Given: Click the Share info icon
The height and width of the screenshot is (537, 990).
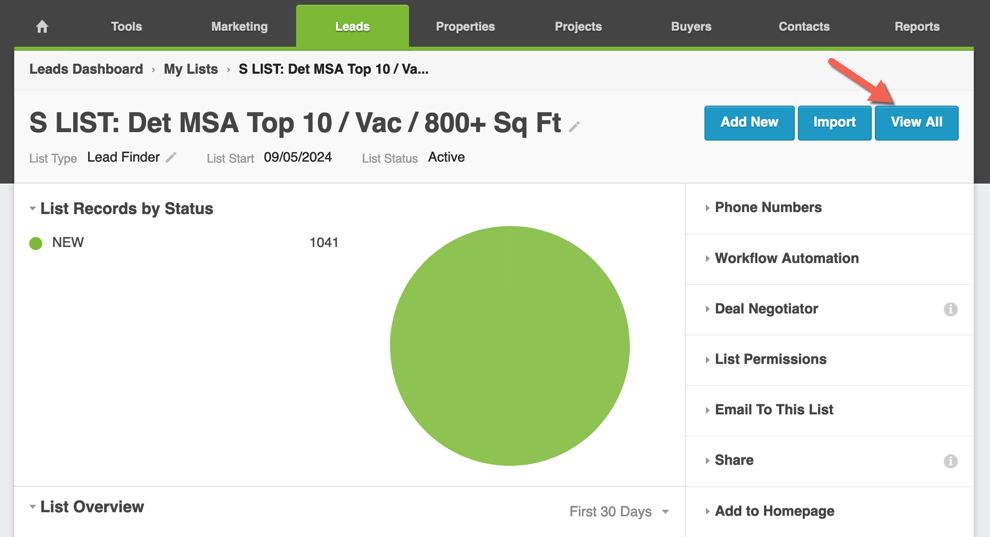Looking at the screenshot, I should point(950,461).
